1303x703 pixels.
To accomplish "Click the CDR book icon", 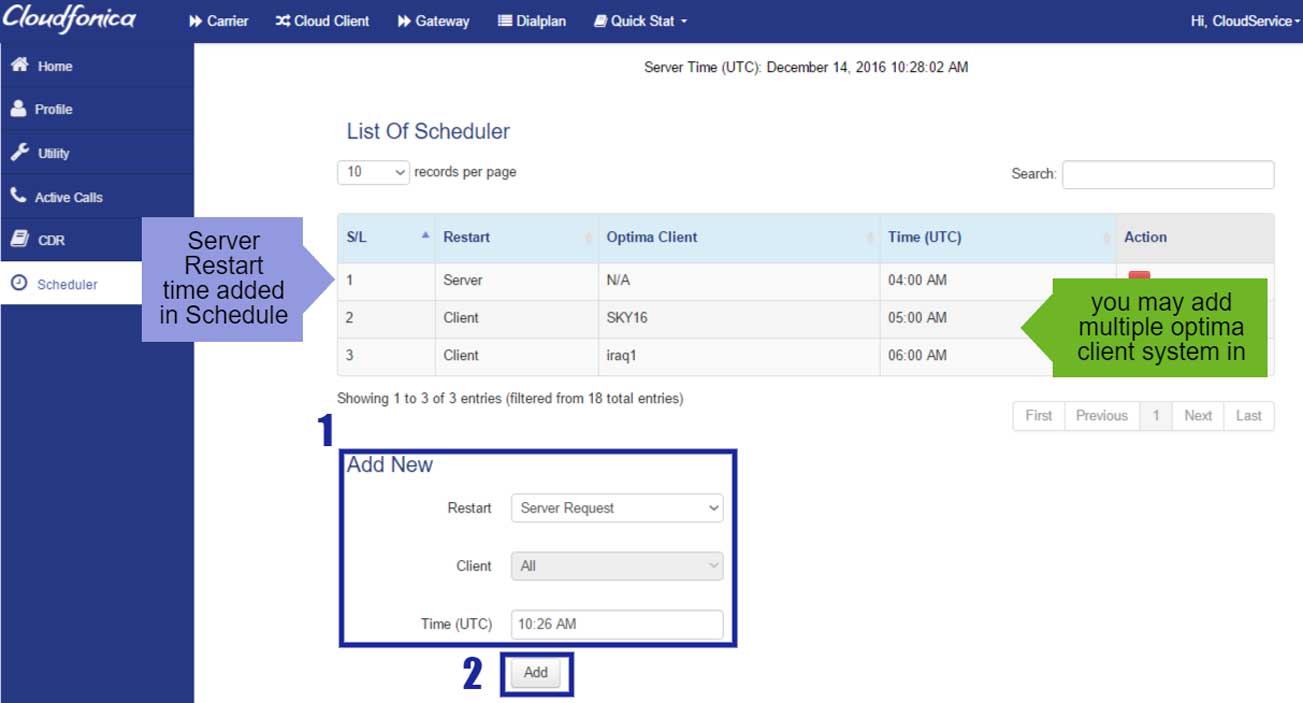I will pos(19,240).
